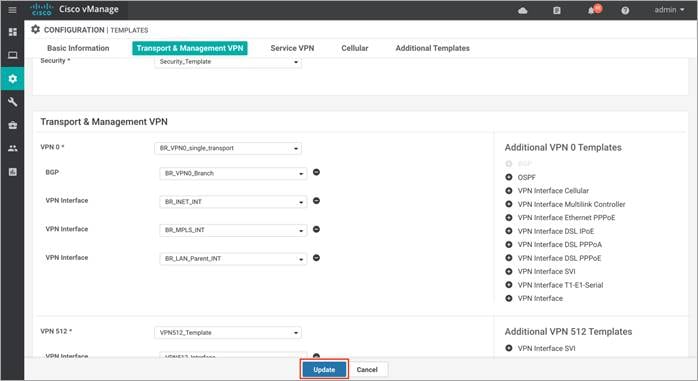Viewport: 698px width, 381px height.
Task: Open the Administration people sidebar icon
Action: [x=12, y=148]
